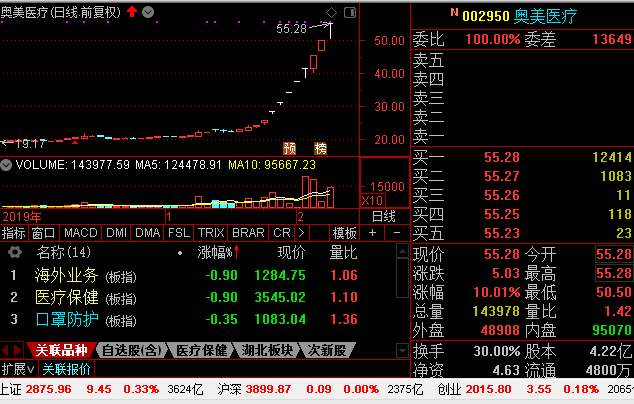
Task: Select the 口罩防护 sector row
Action: (x=198, y=319)
